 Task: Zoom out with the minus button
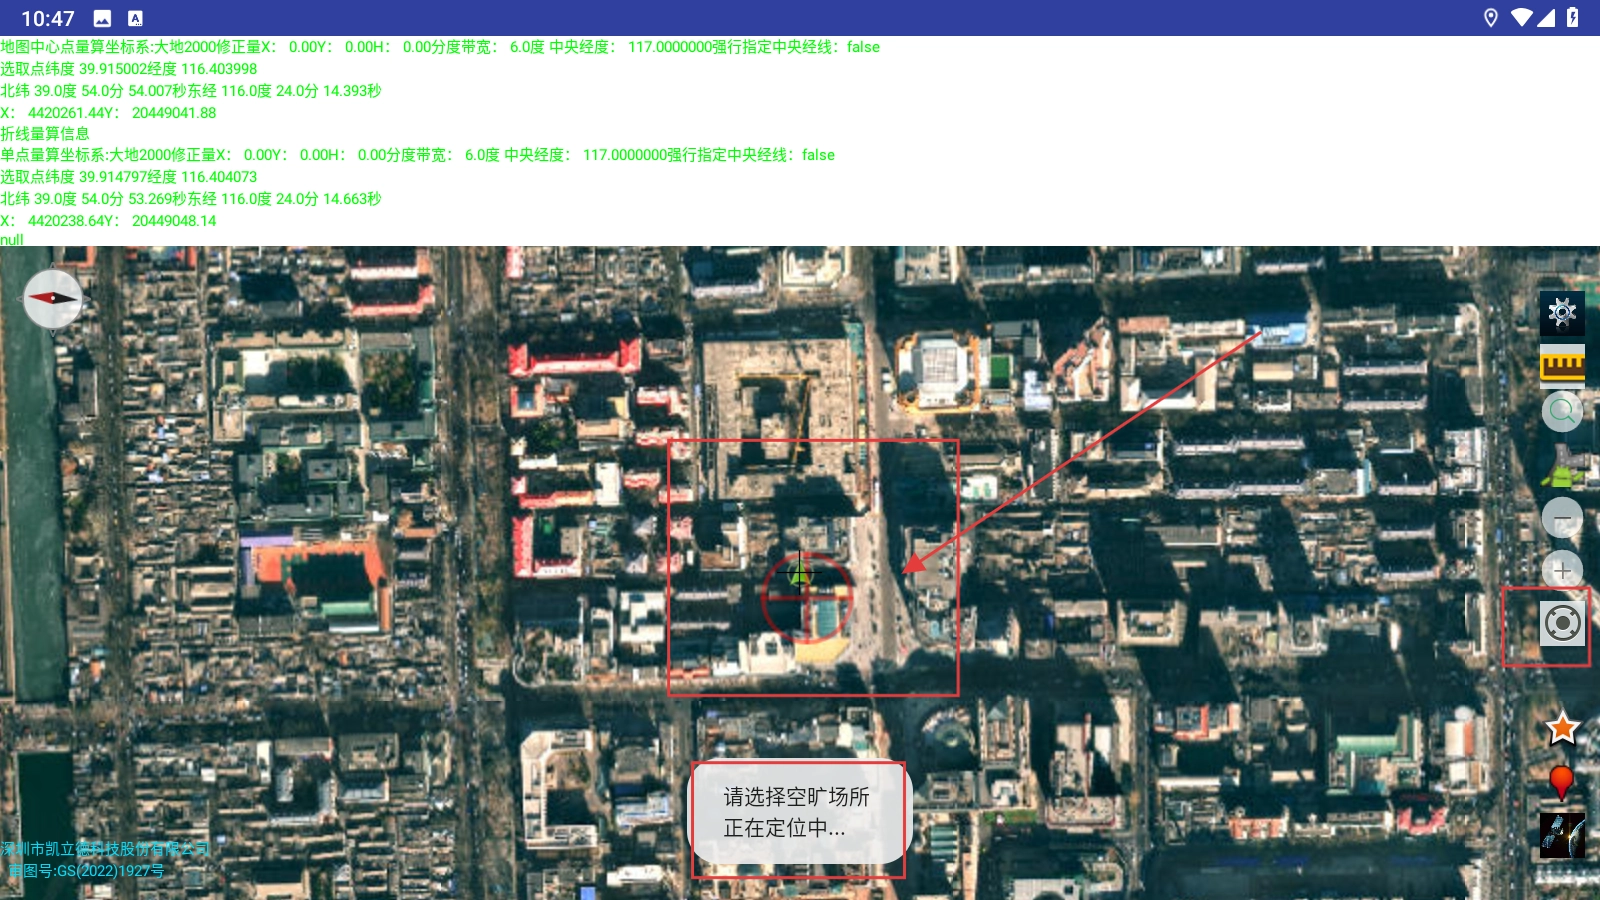coord(1562,518)
